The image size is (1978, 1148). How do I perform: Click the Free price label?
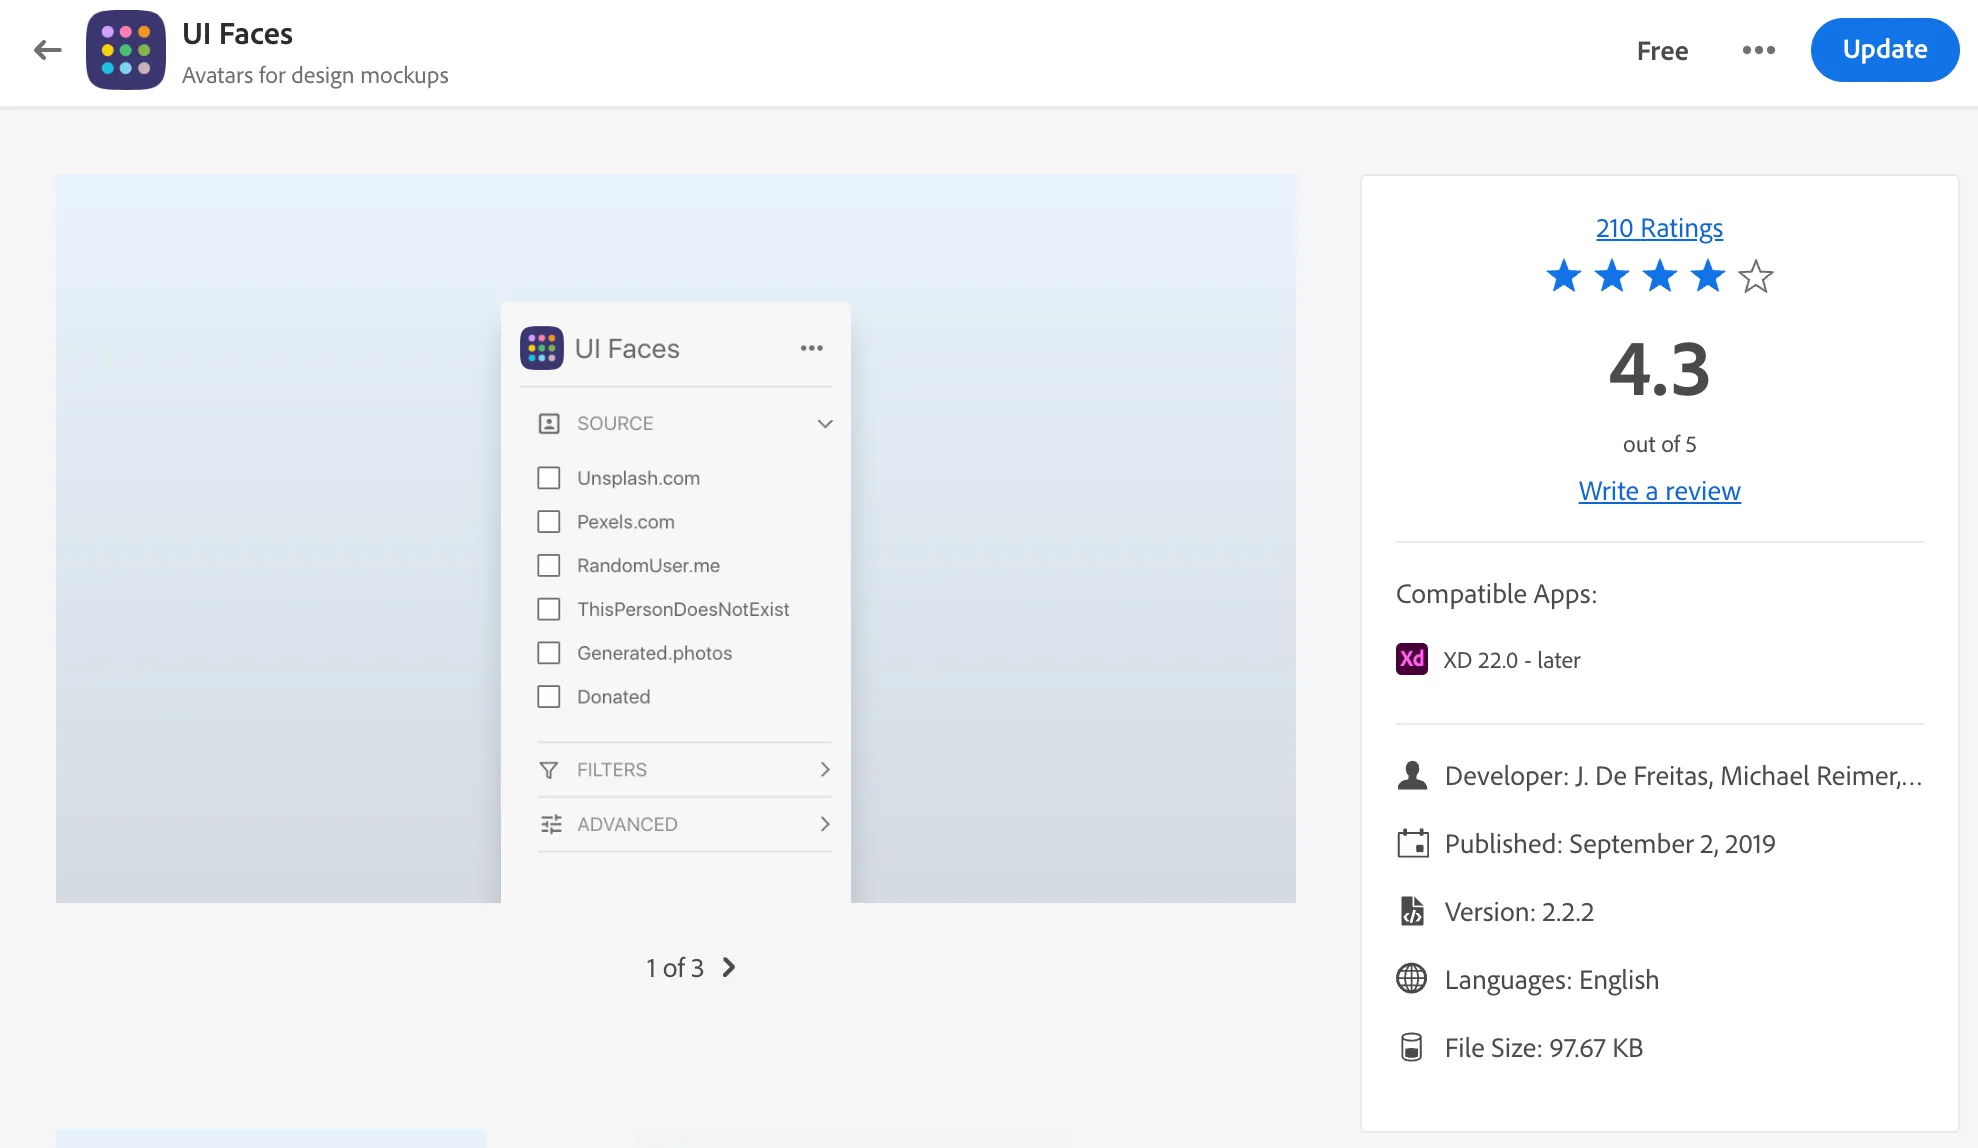[1662, 51]
